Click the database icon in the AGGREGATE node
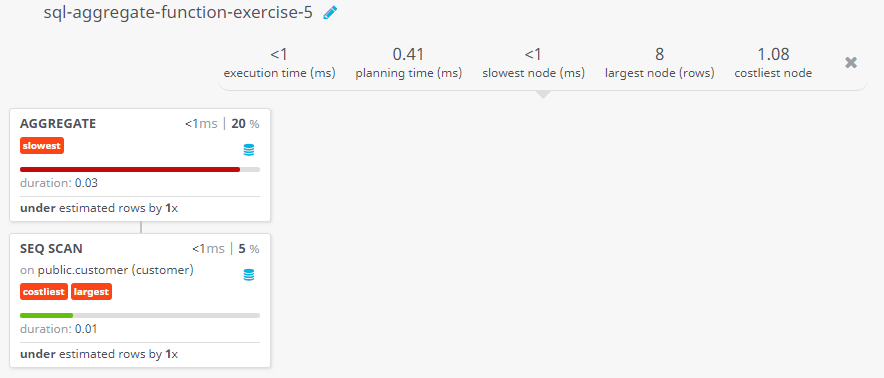 pyautogui.click(x=249, y=150)
